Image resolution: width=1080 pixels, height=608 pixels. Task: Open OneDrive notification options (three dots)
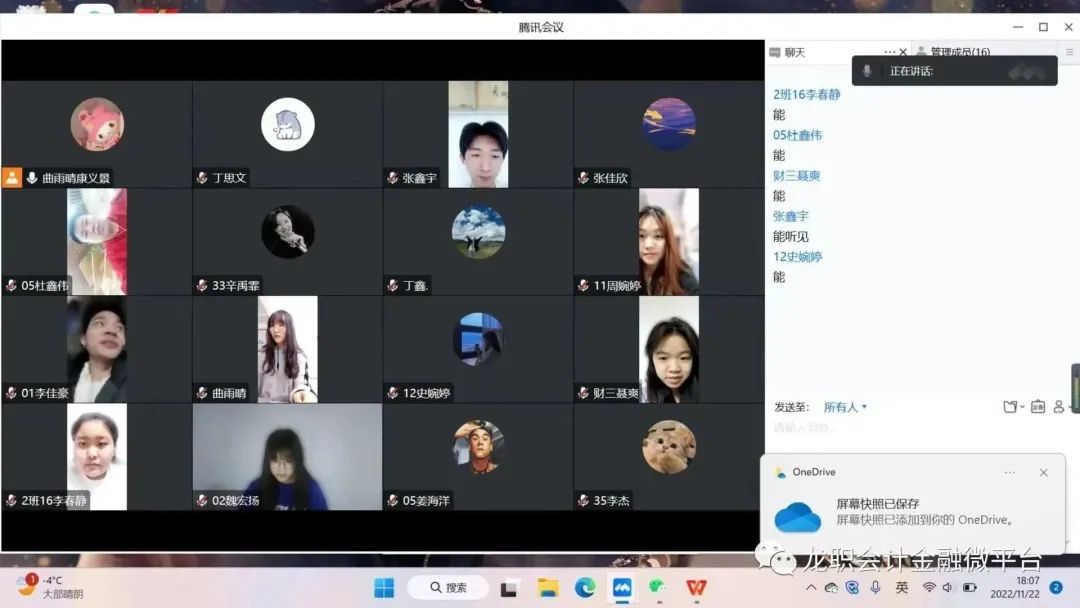(1010, 472)
